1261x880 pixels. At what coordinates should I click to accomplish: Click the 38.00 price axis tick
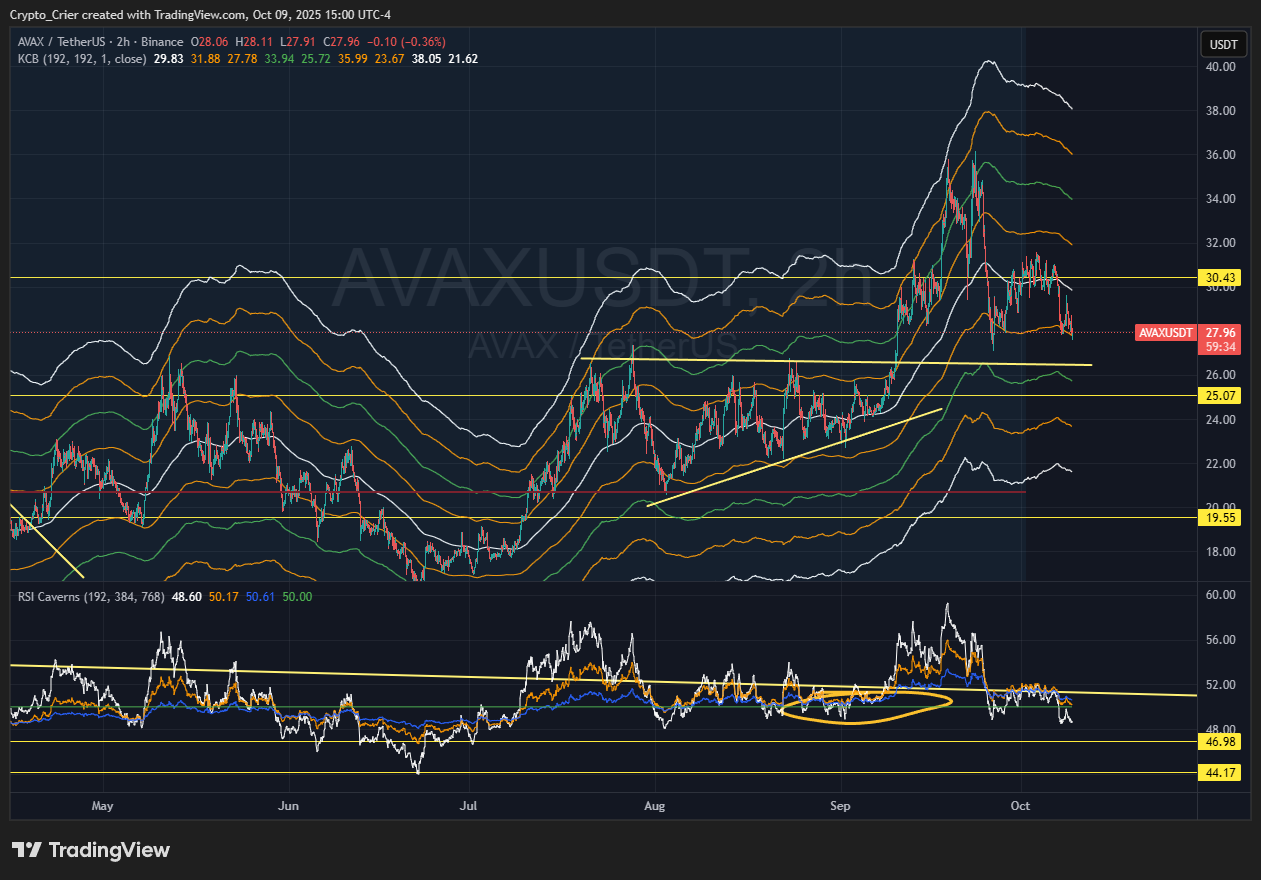click(x=1221, y=111)
